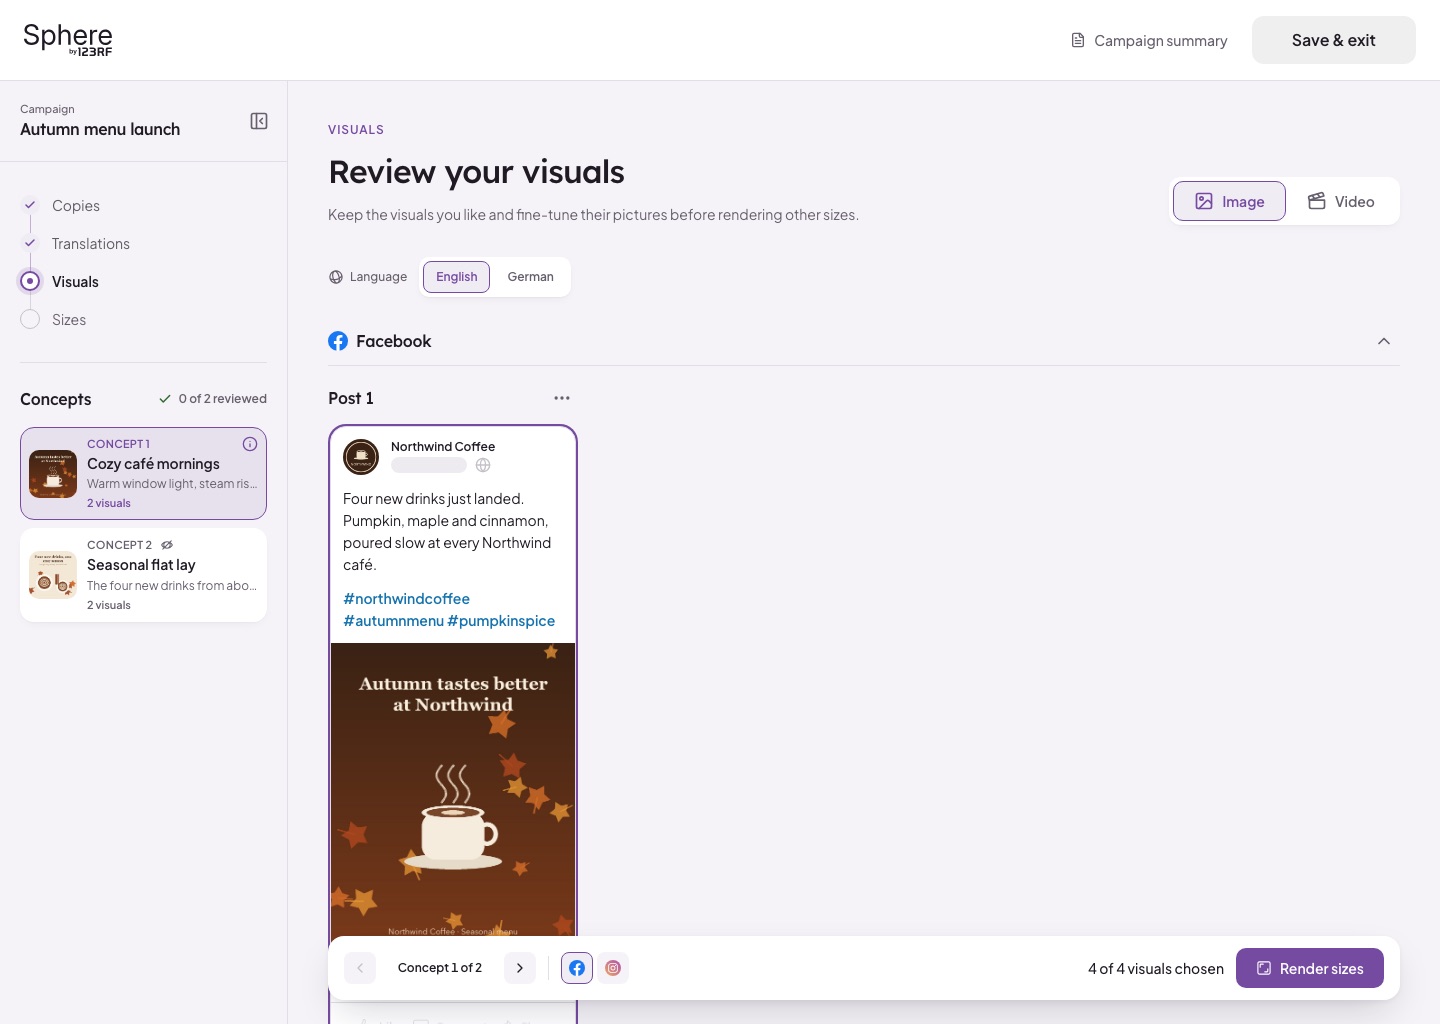
Task: Select English language
Action: tap(456, 277)
